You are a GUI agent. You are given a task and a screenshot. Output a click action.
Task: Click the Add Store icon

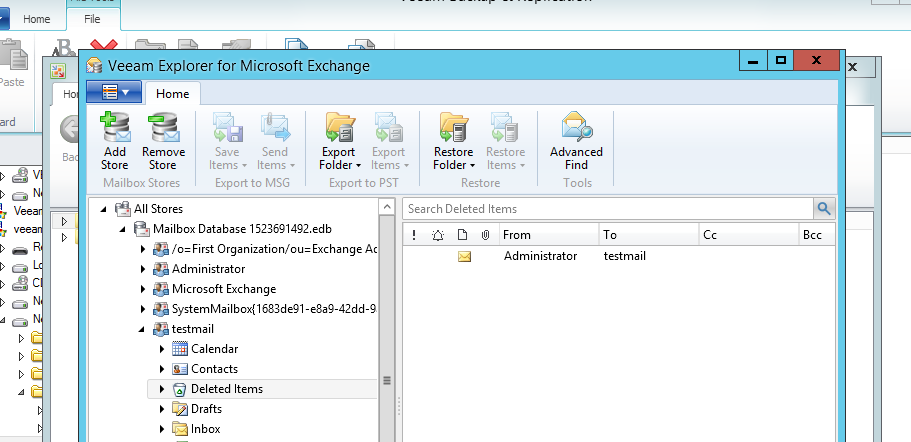pyautogui.click(x=114, y=128)
